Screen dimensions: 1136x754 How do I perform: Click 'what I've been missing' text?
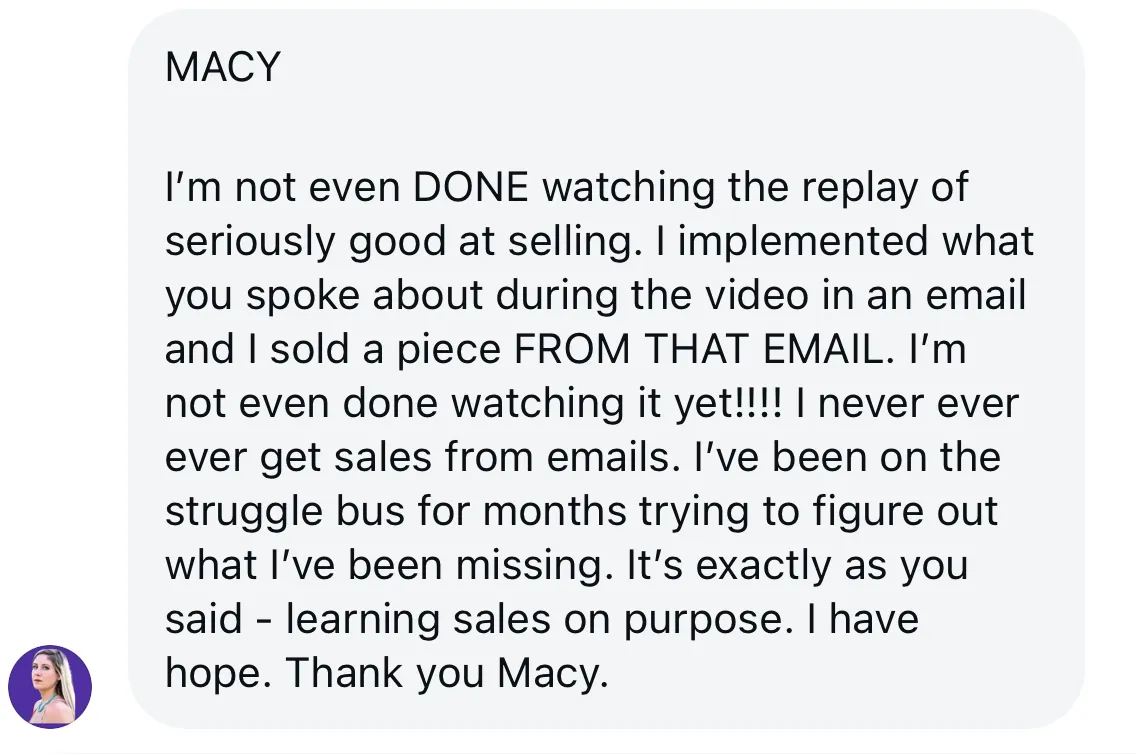click(x=386, y=565)
